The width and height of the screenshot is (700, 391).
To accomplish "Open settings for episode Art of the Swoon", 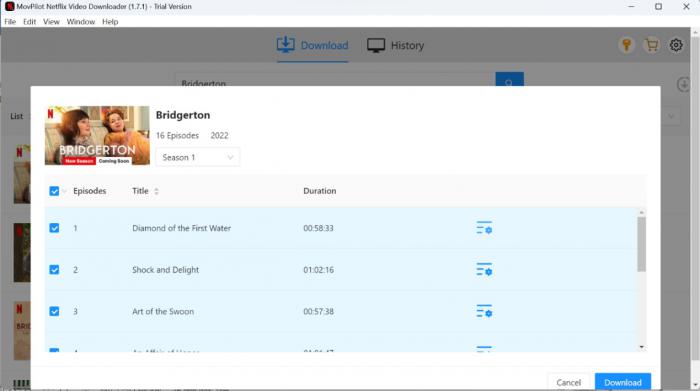I will coord(484,311).
